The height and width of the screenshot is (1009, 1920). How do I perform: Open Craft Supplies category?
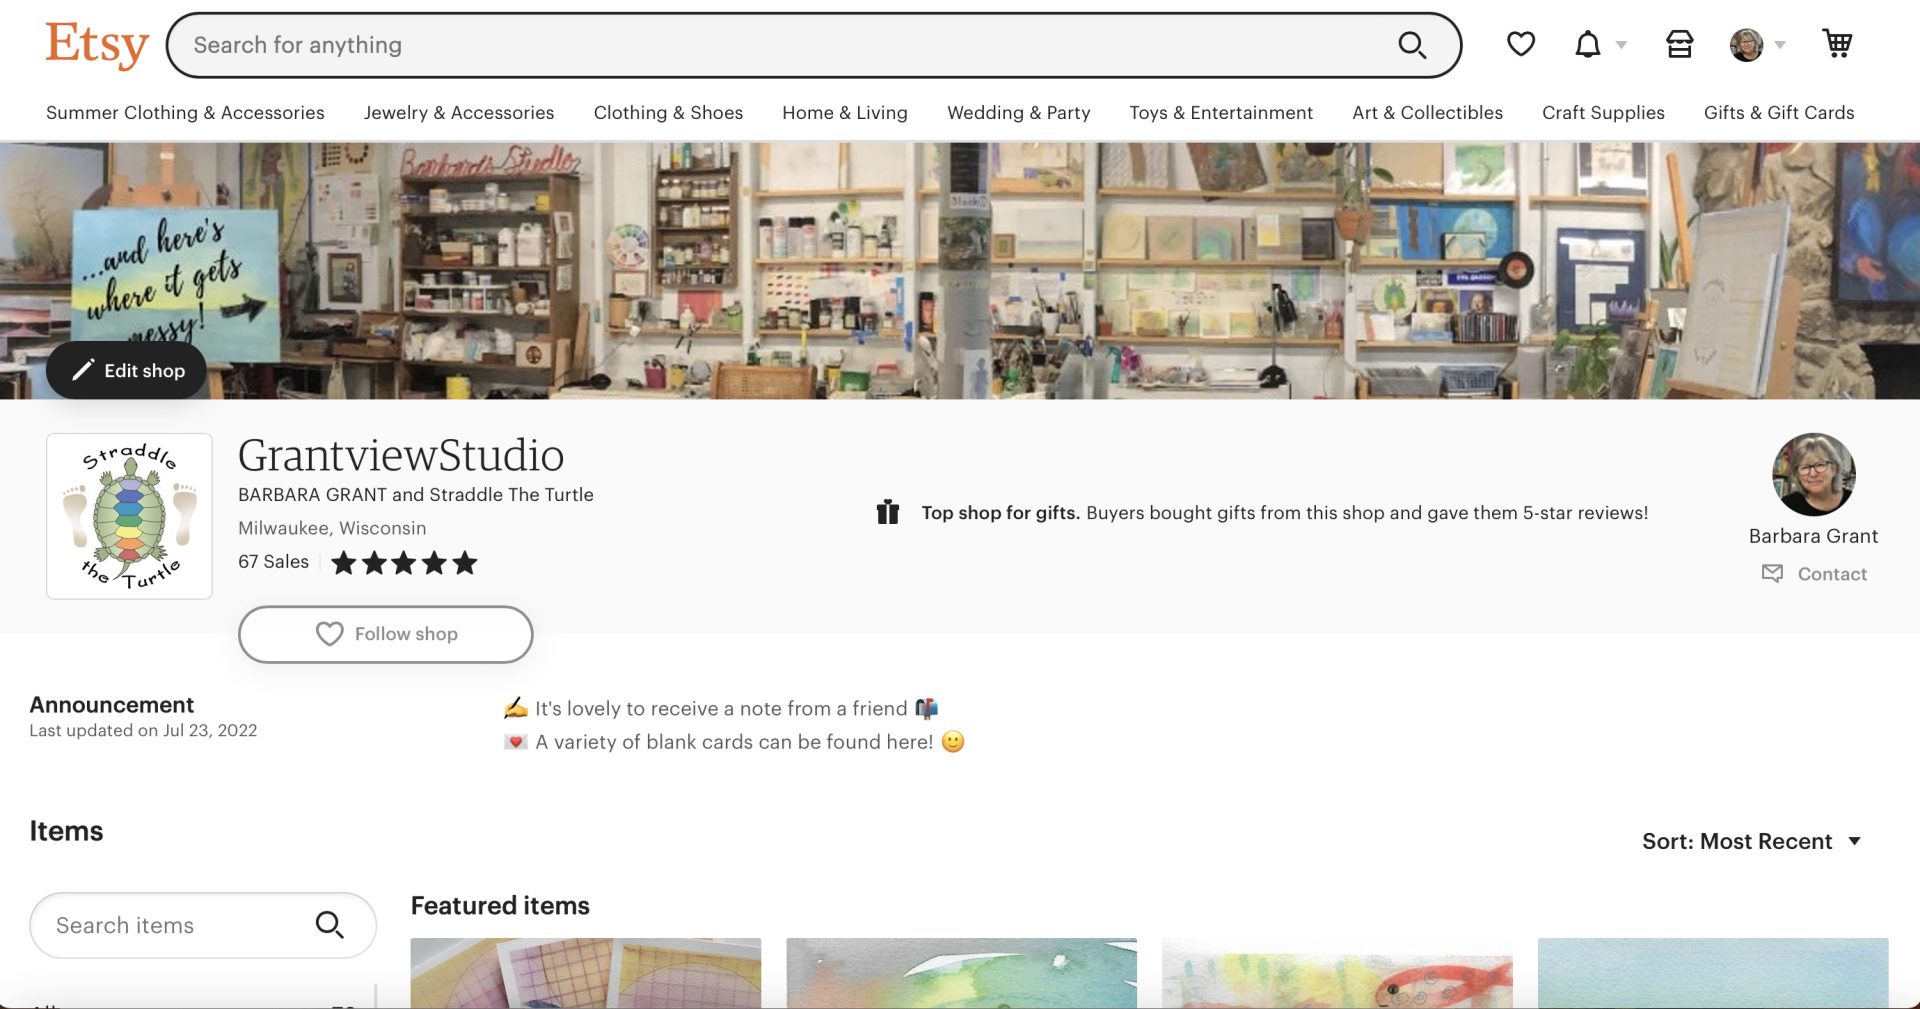tap(1603, 113)
